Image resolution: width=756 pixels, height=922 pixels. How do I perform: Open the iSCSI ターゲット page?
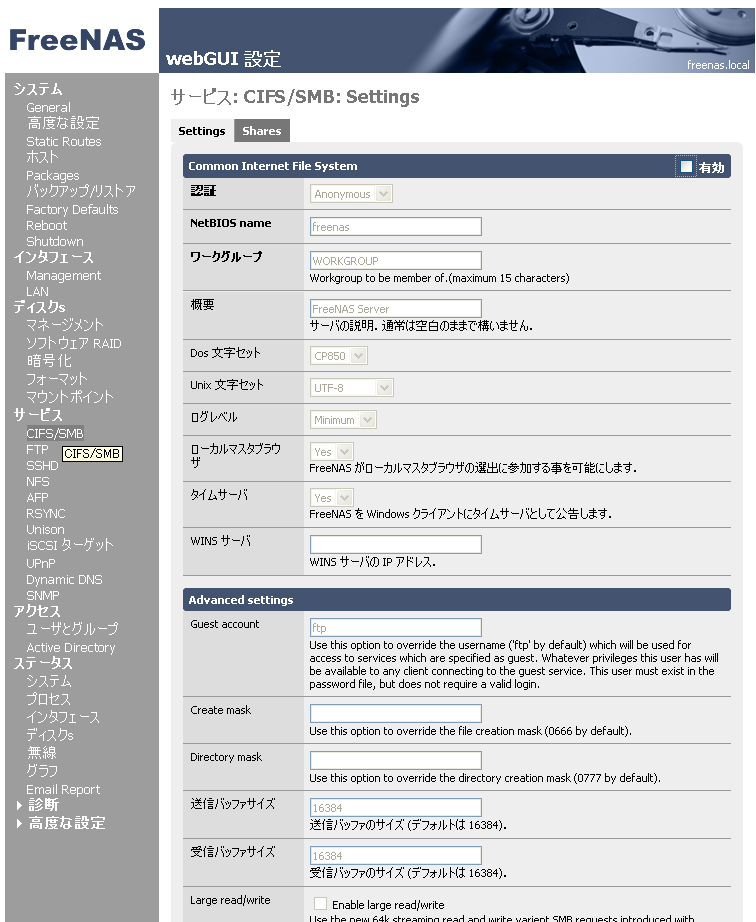(69, 545)
